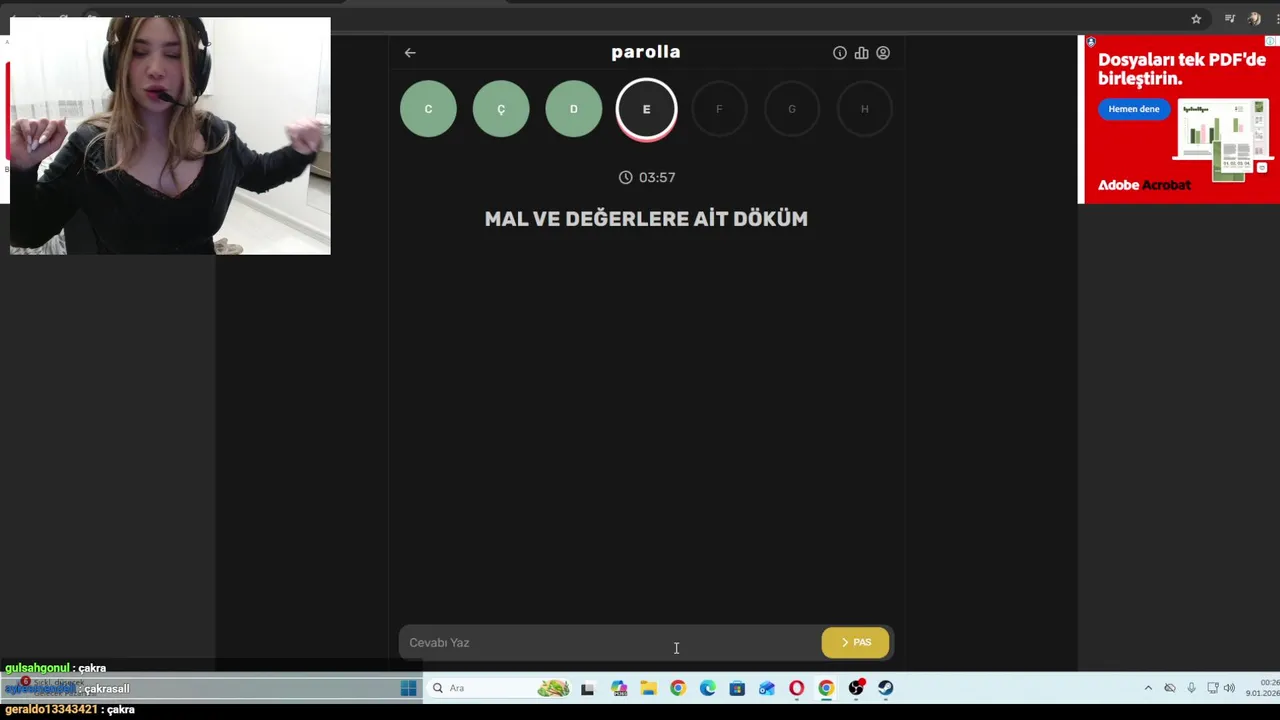Open the parolla statistics chart icon
The image size is (1280, 720).
[x=861, y=53]
